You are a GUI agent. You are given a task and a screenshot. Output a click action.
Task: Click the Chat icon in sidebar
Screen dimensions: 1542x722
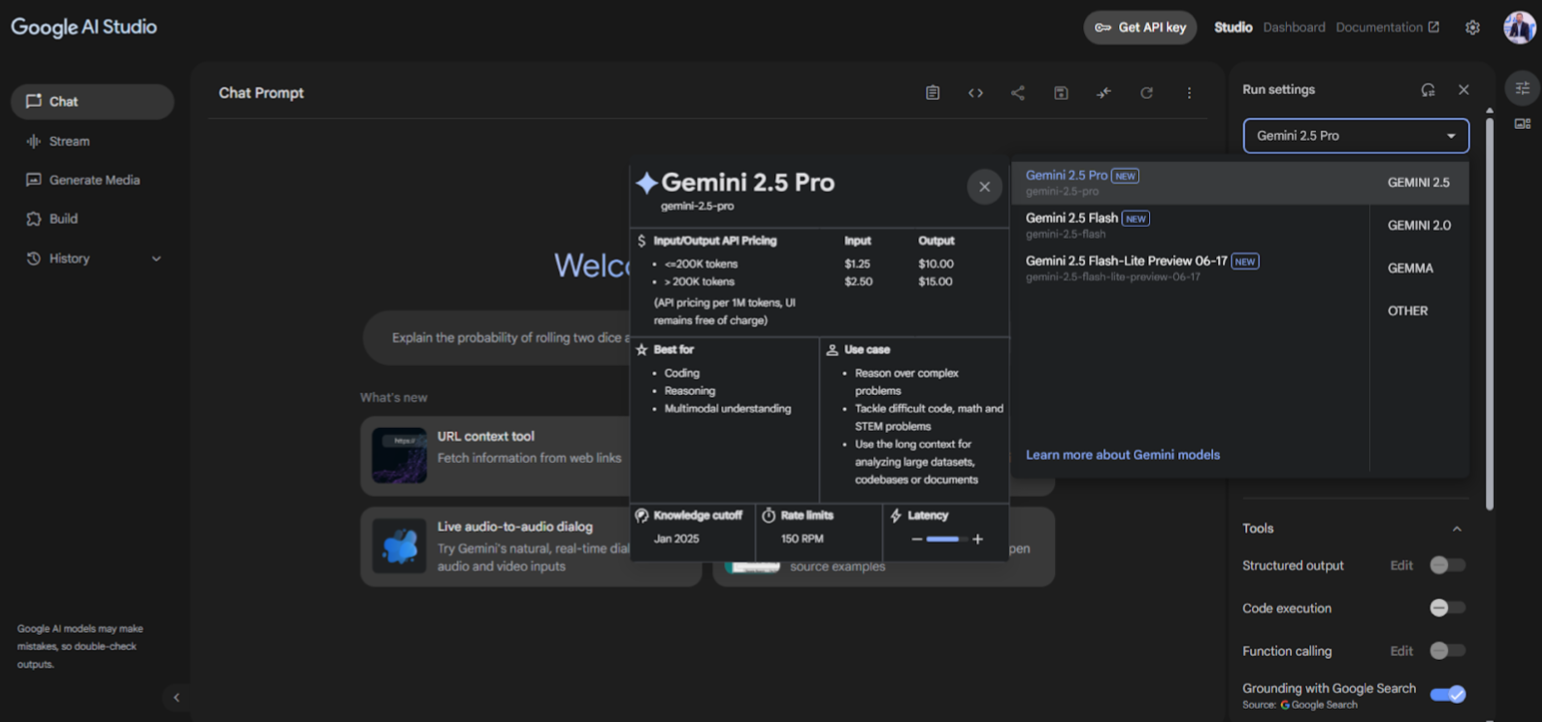[34, 101]
